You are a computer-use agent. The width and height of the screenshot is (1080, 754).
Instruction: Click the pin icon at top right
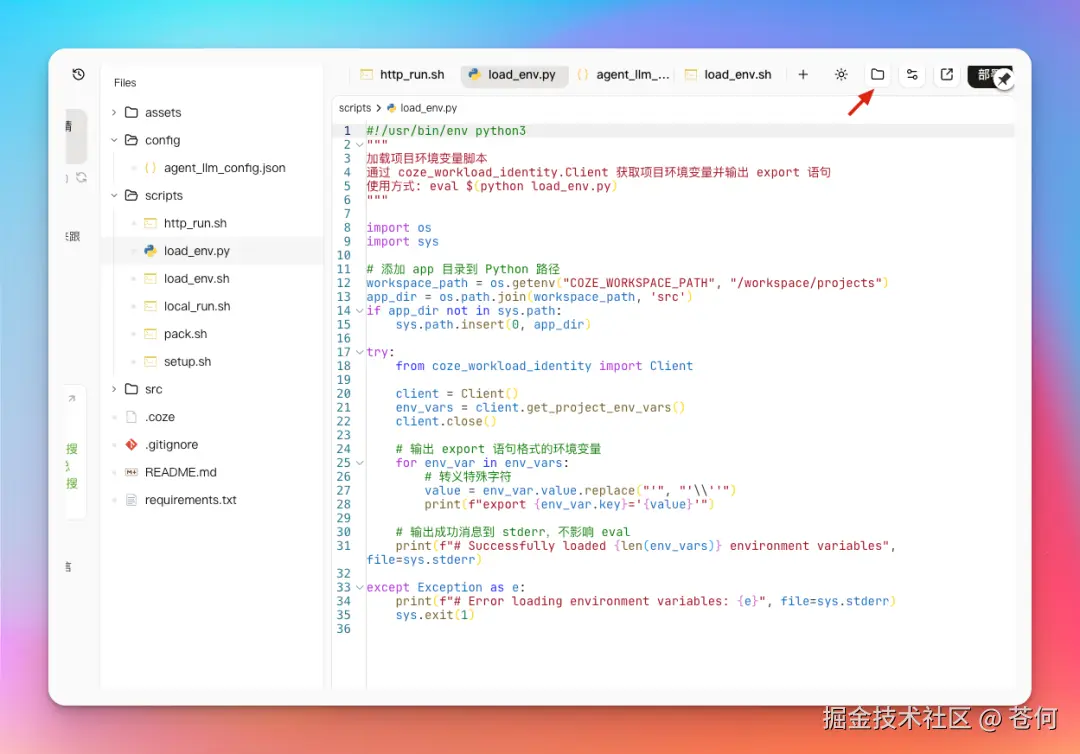point(1004,80)
